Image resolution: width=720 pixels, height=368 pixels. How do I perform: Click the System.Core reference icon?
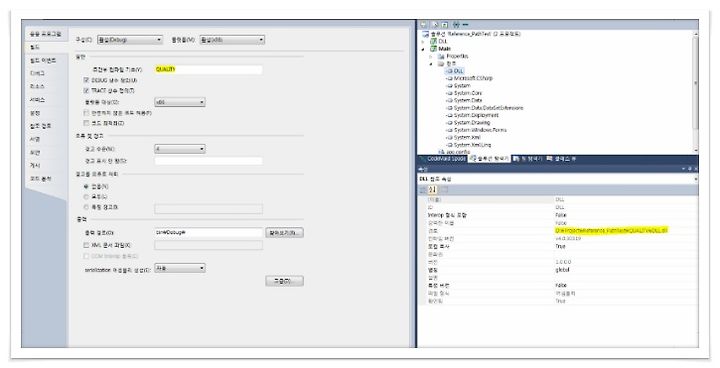[450, 93]
